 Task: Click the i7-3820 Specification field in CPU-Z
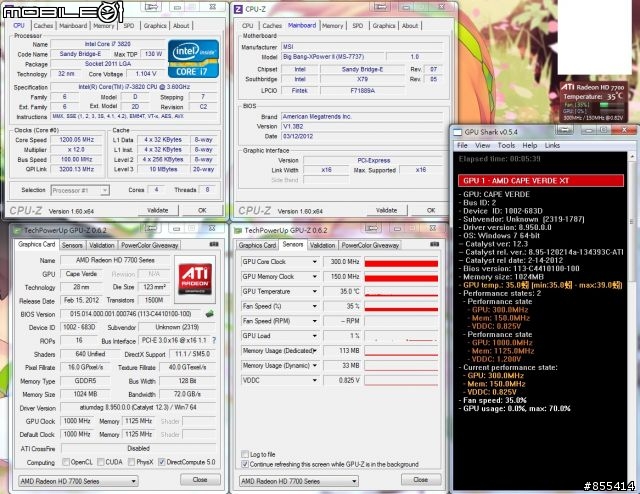[x=134, y=87]
